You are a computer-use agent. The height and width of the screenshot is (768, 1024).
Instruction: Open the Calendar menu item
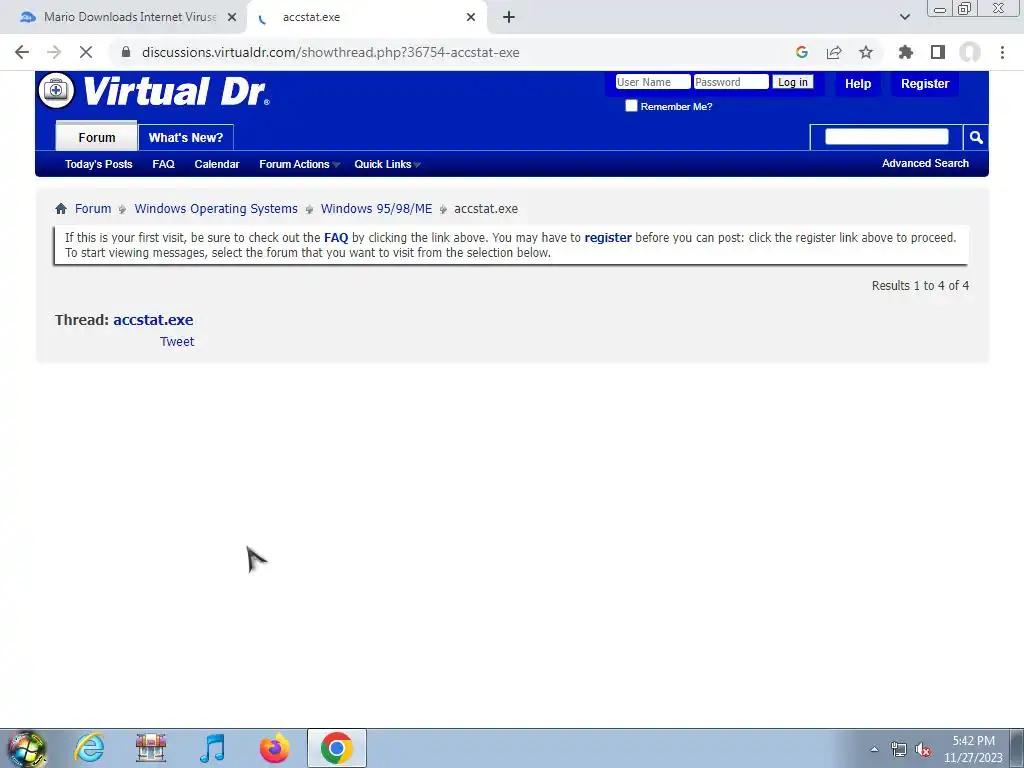217,164
